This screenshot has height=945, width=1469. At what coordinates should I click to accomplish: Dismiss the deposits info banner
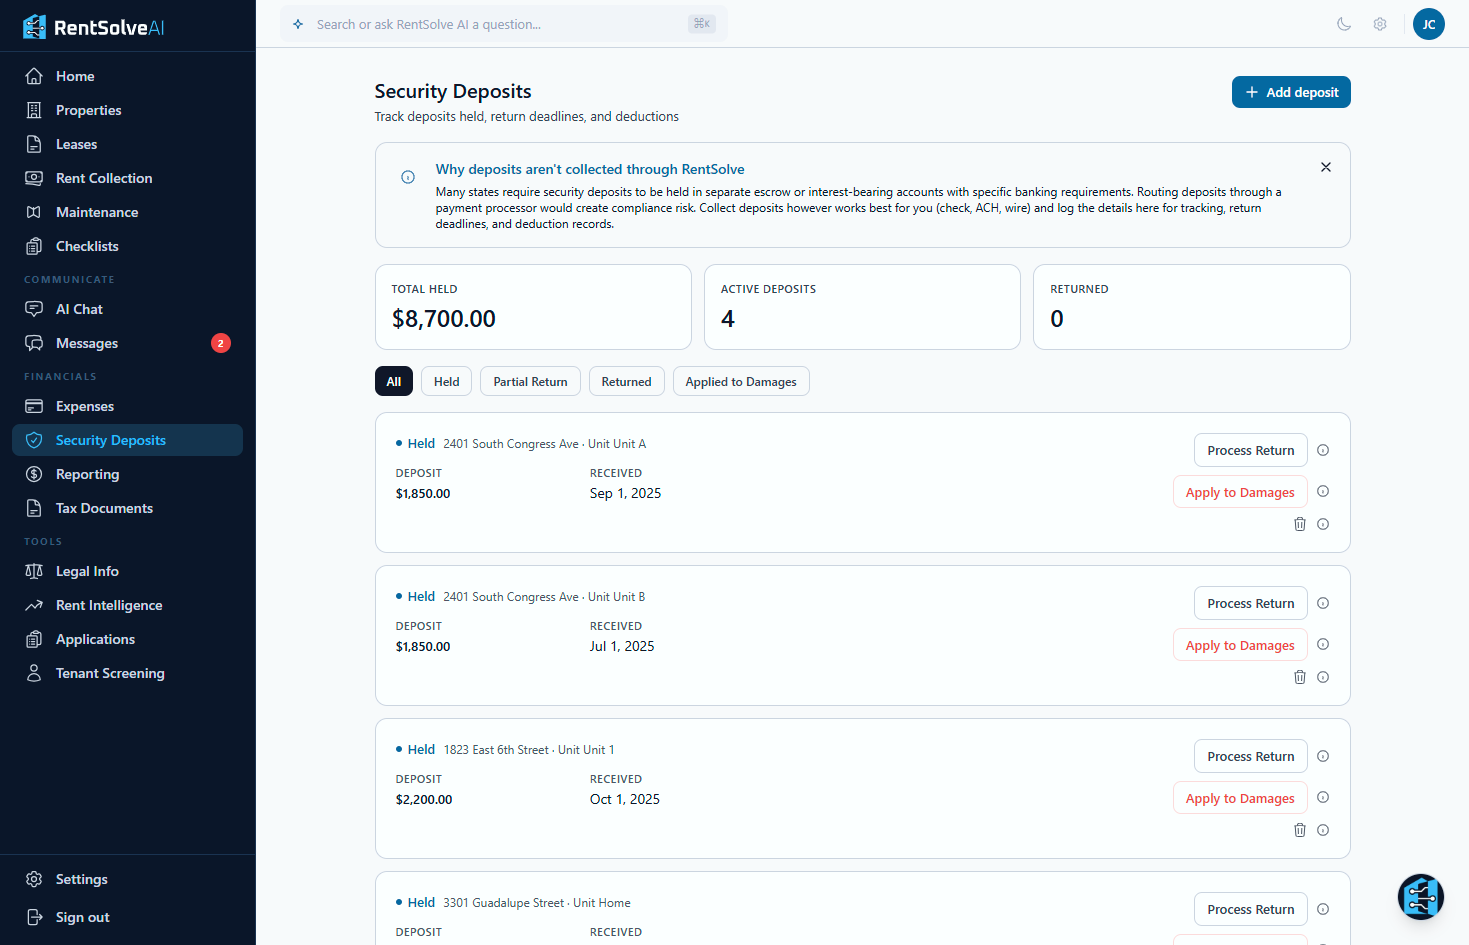click(x=1325, y=167)
